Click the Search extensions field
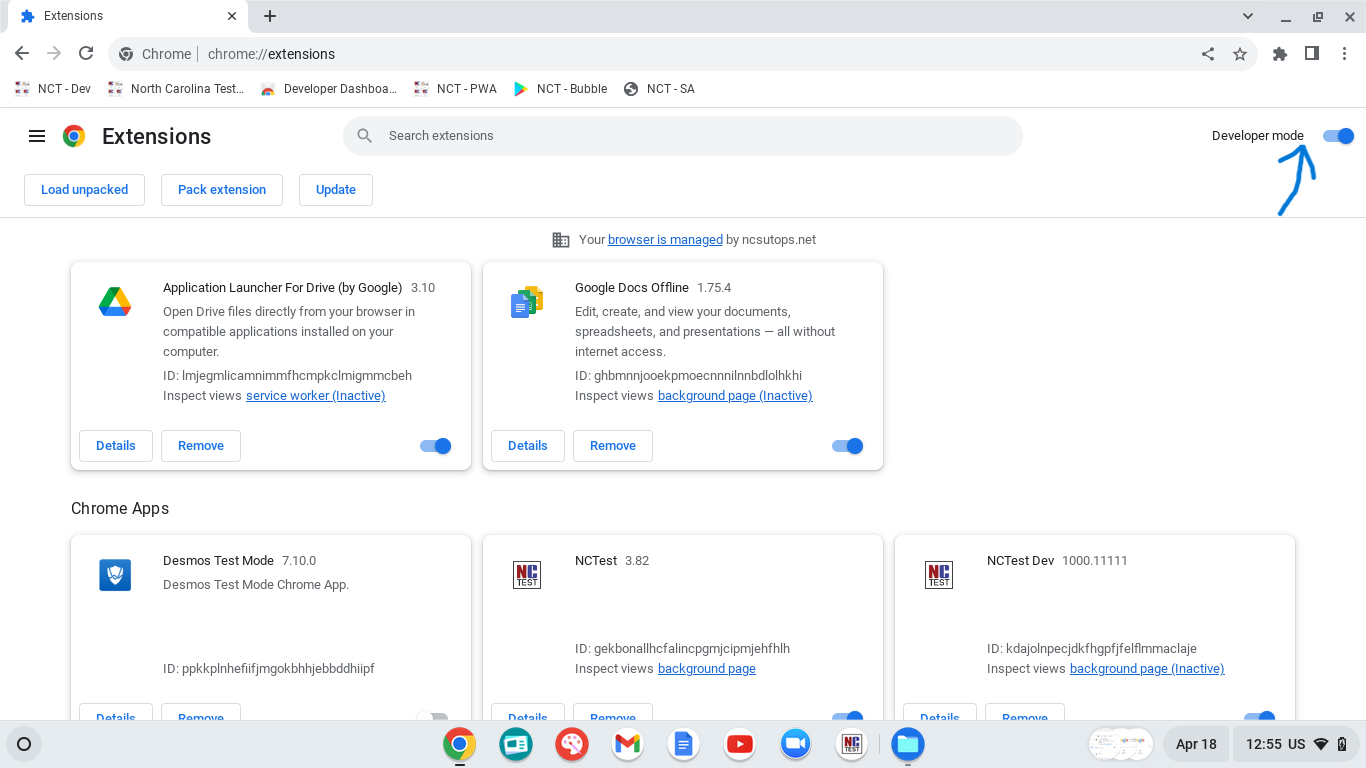The width and height of the screenshot is (1366, 768). (x=682, y=136)
